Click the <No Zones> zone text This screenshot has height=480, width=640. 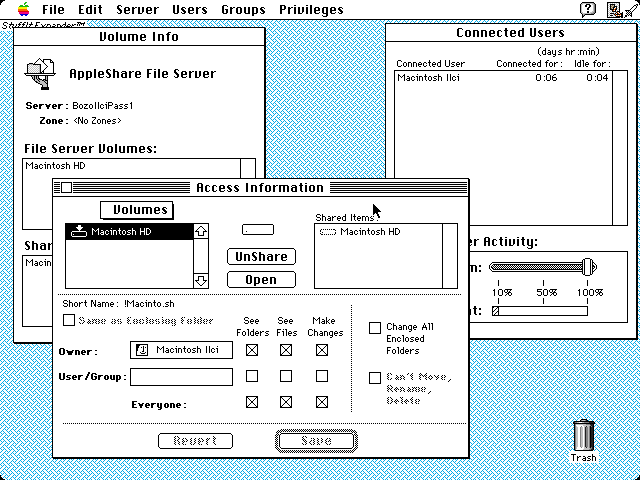[x=97, y=121]
